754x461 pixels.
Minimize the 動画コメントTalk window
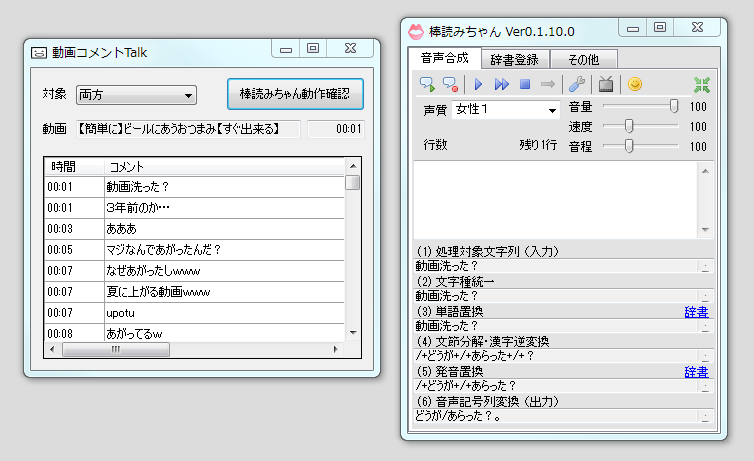(x=286, y=49)
